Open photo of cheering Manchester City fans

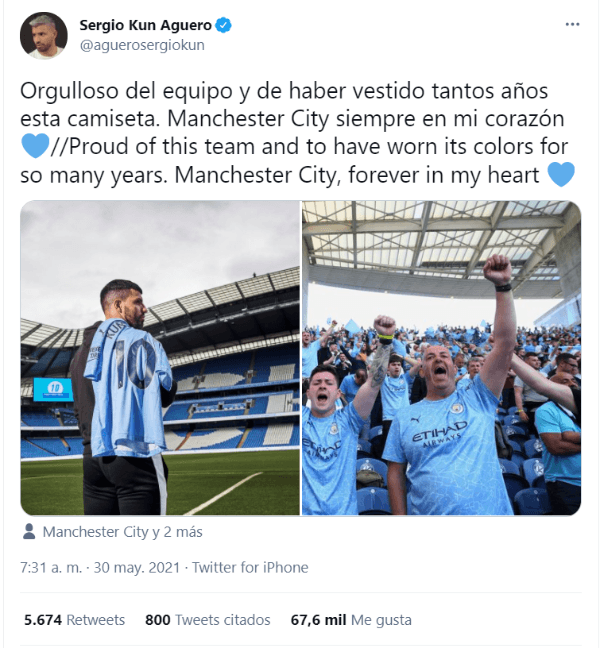441,358
